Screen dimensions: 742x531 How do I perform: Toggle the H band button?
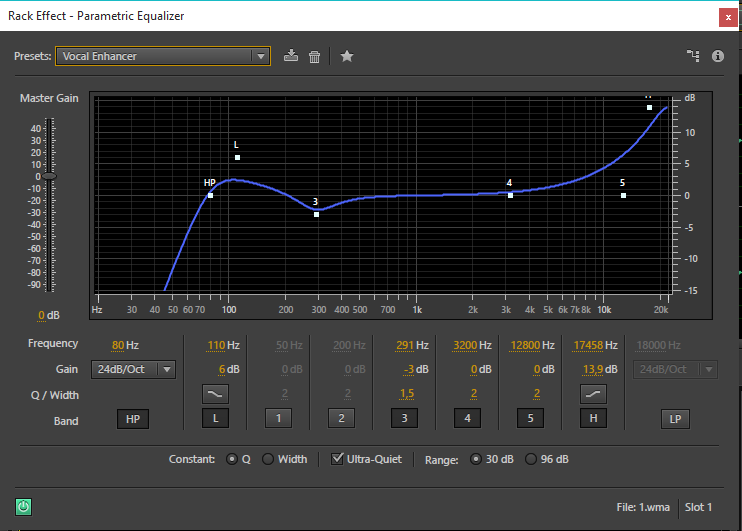click(593, 418)
